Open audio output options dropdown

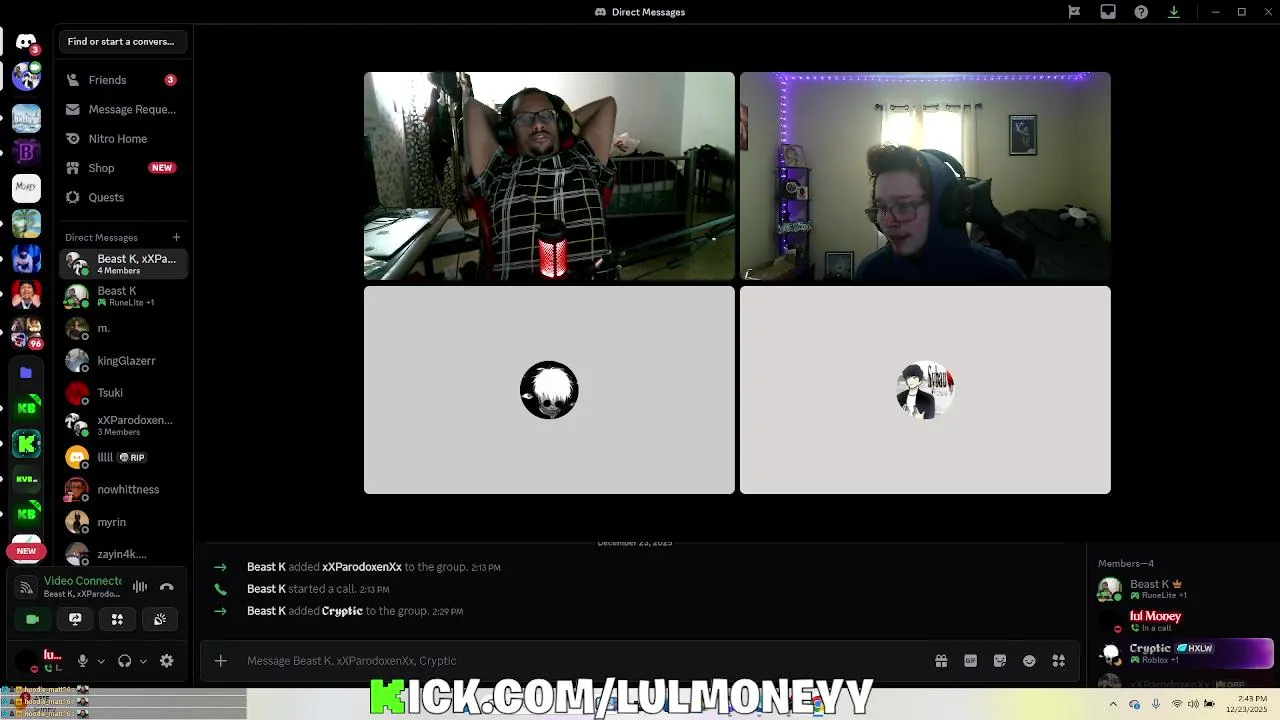point(143,661)
